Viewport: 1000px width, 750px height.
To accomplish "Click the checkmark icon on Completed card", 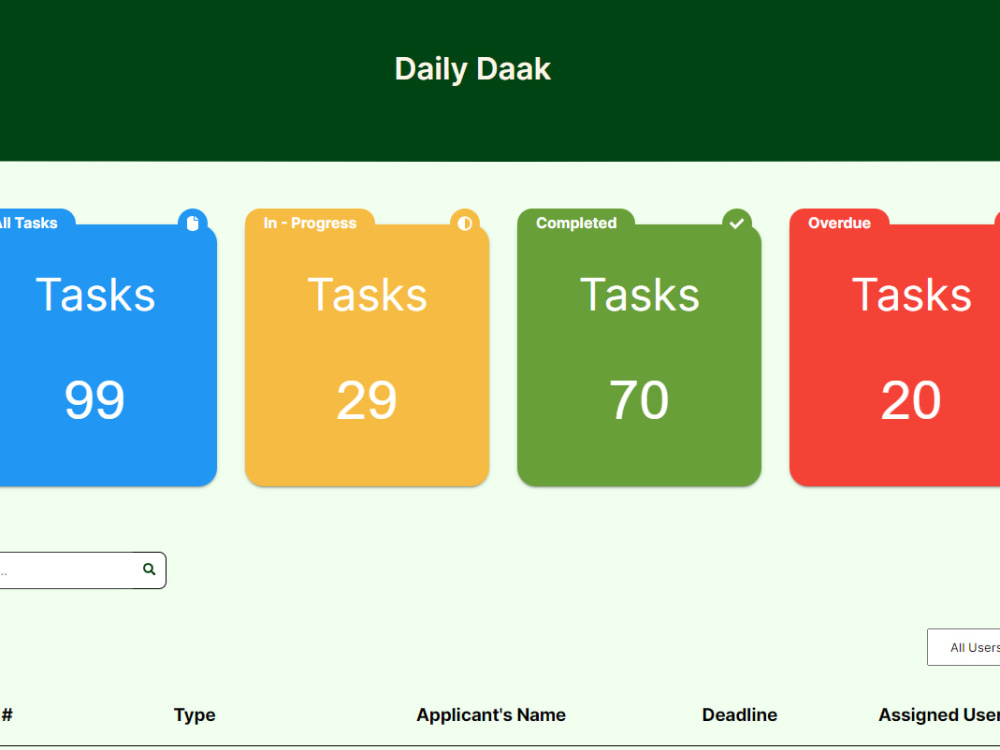I will (737, 223).
